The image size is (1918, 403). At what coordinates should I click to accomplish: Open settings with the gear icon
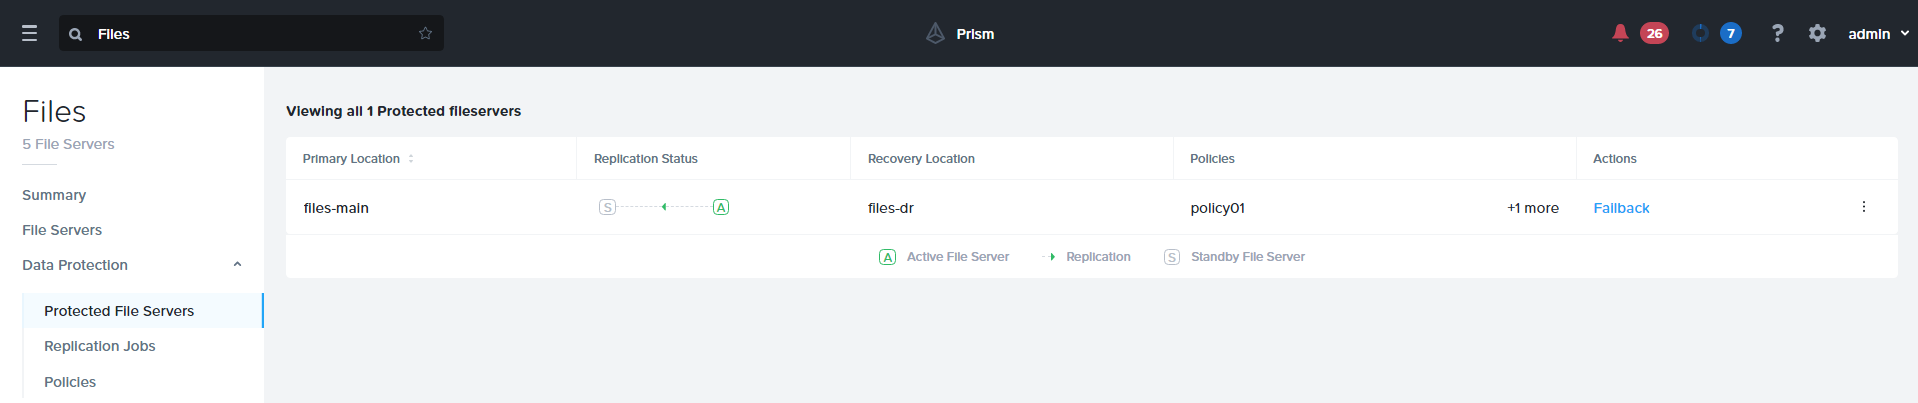pyautogui.click(x=1817, y=33)
